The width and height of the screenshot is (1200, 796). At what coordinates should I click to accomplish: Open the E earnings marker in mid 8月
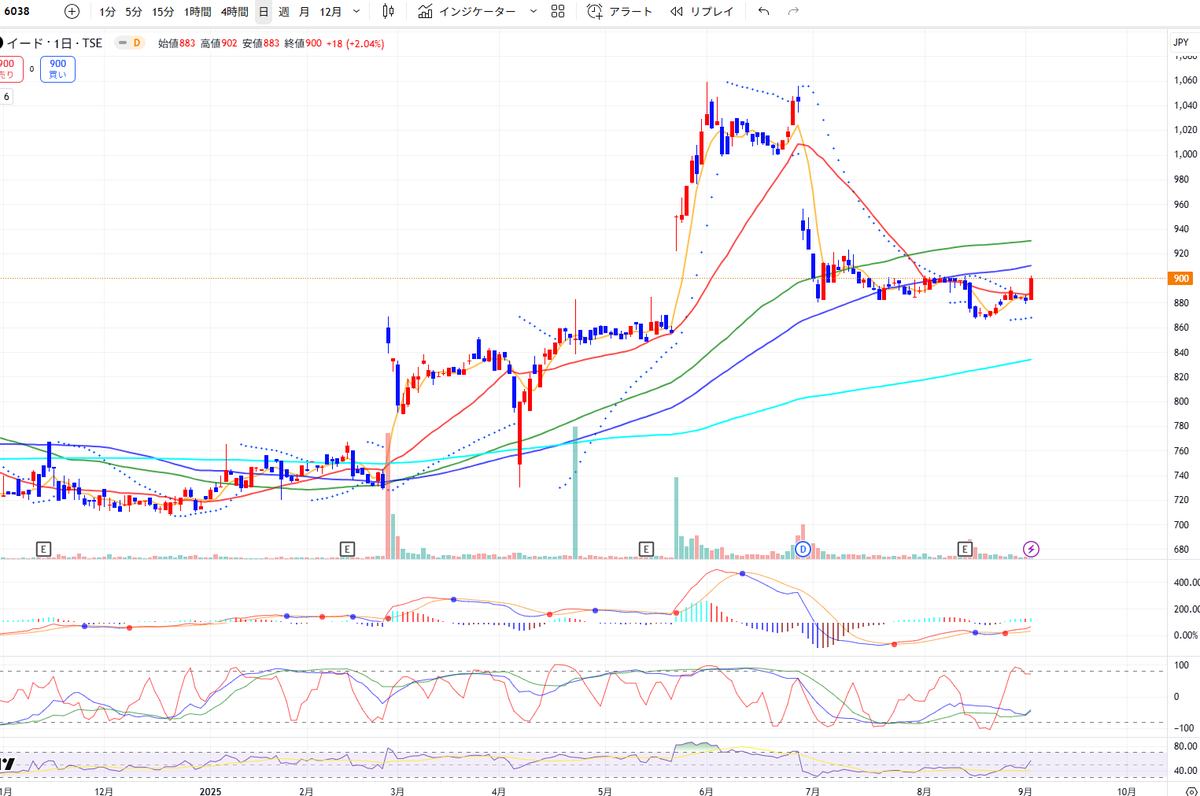965,548
